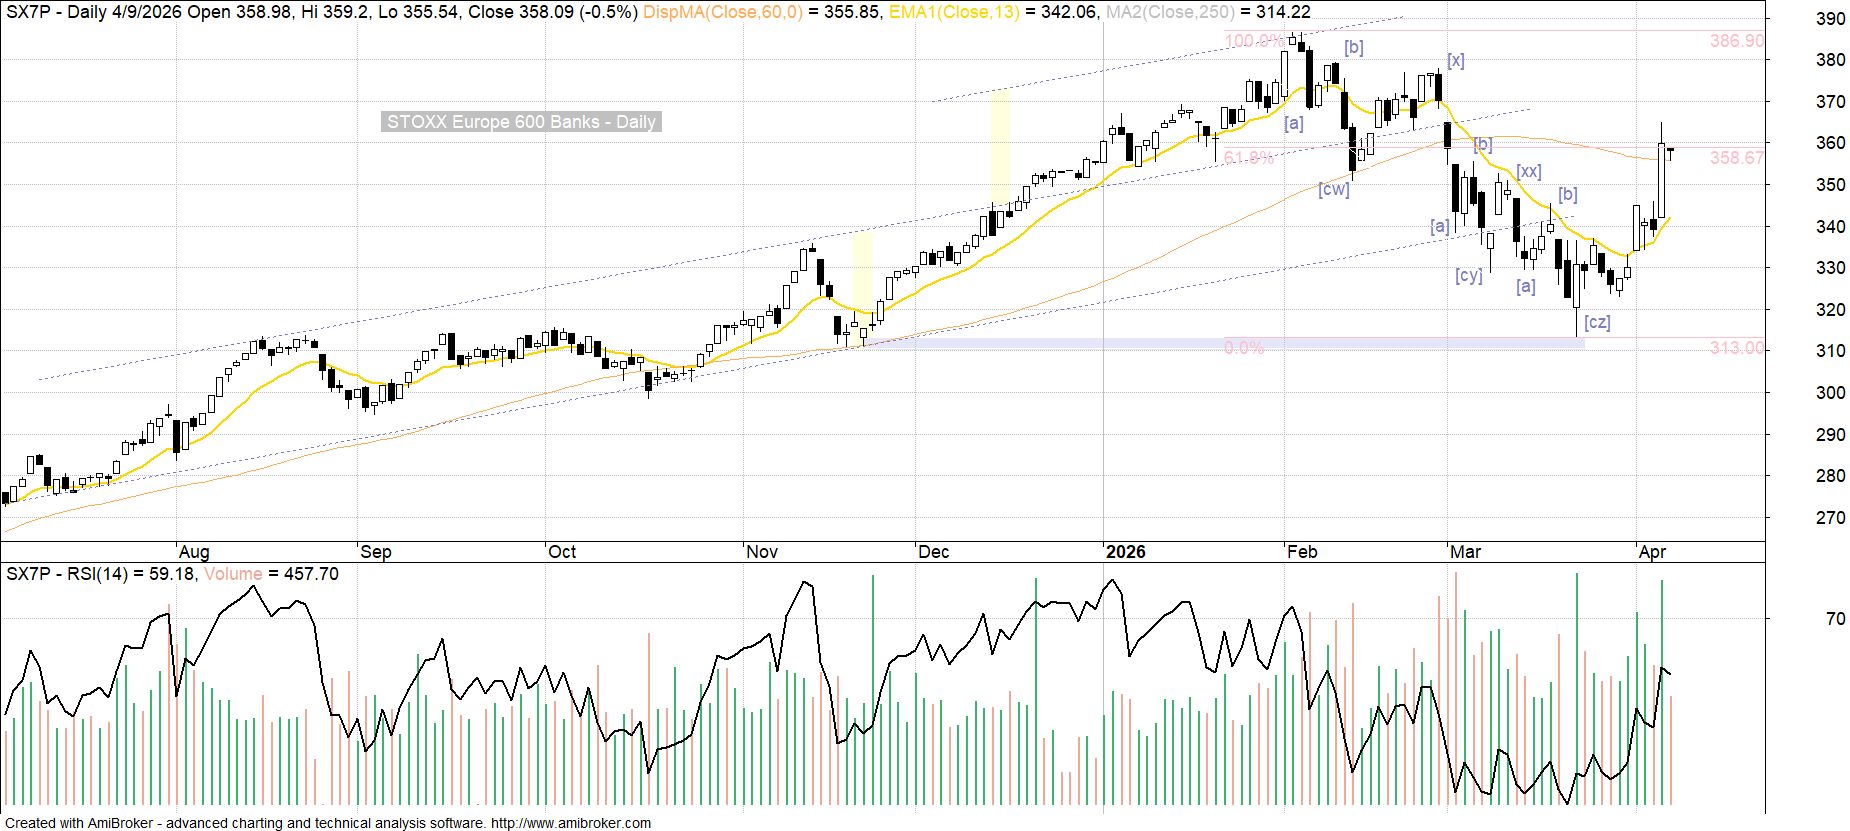The width and height of the screenshot is (1850, 831).
Task: Click the [cy] wave label
Action: [x=1468, y=275]
